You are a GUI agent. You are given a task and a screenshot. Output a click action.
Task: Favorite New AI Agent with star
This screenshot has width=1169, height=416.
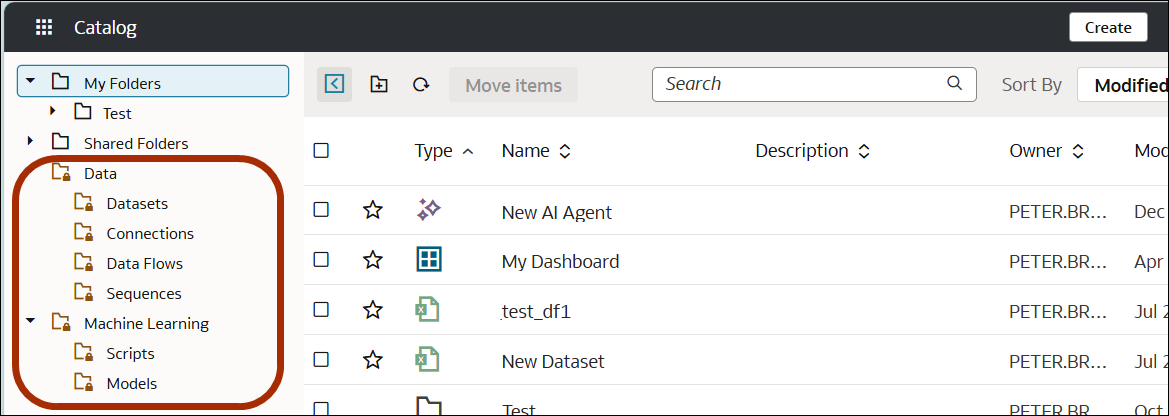tap(373, 211)
